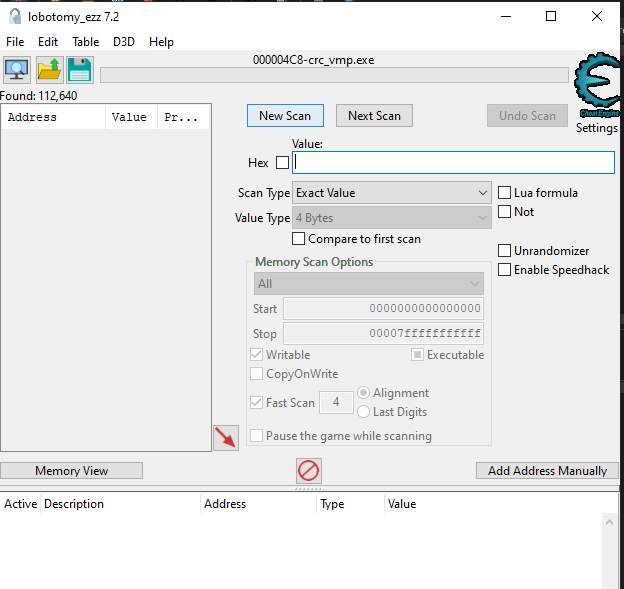Enable Pause the game while scanning
The image size is (624, 589).
[256, 436]
